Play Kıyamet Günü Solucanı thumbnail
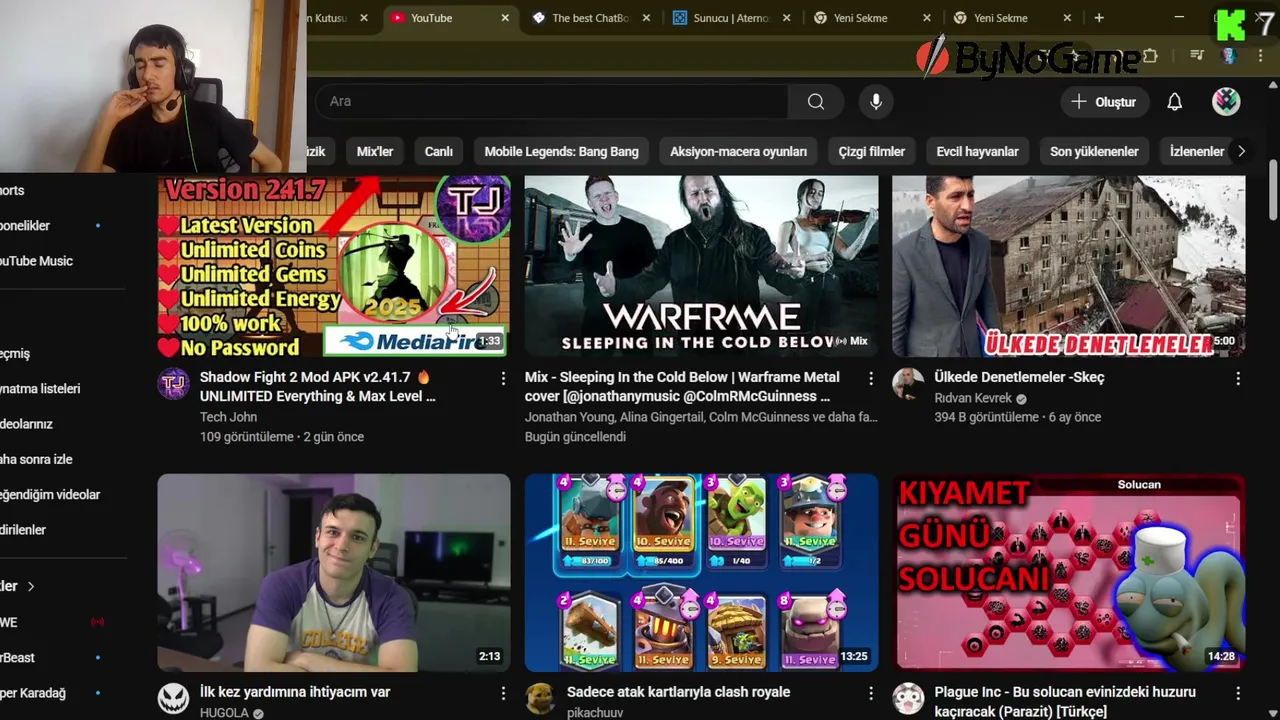Image resolution: width=1280 pixels, height=720 pixels. [1069, 572]
